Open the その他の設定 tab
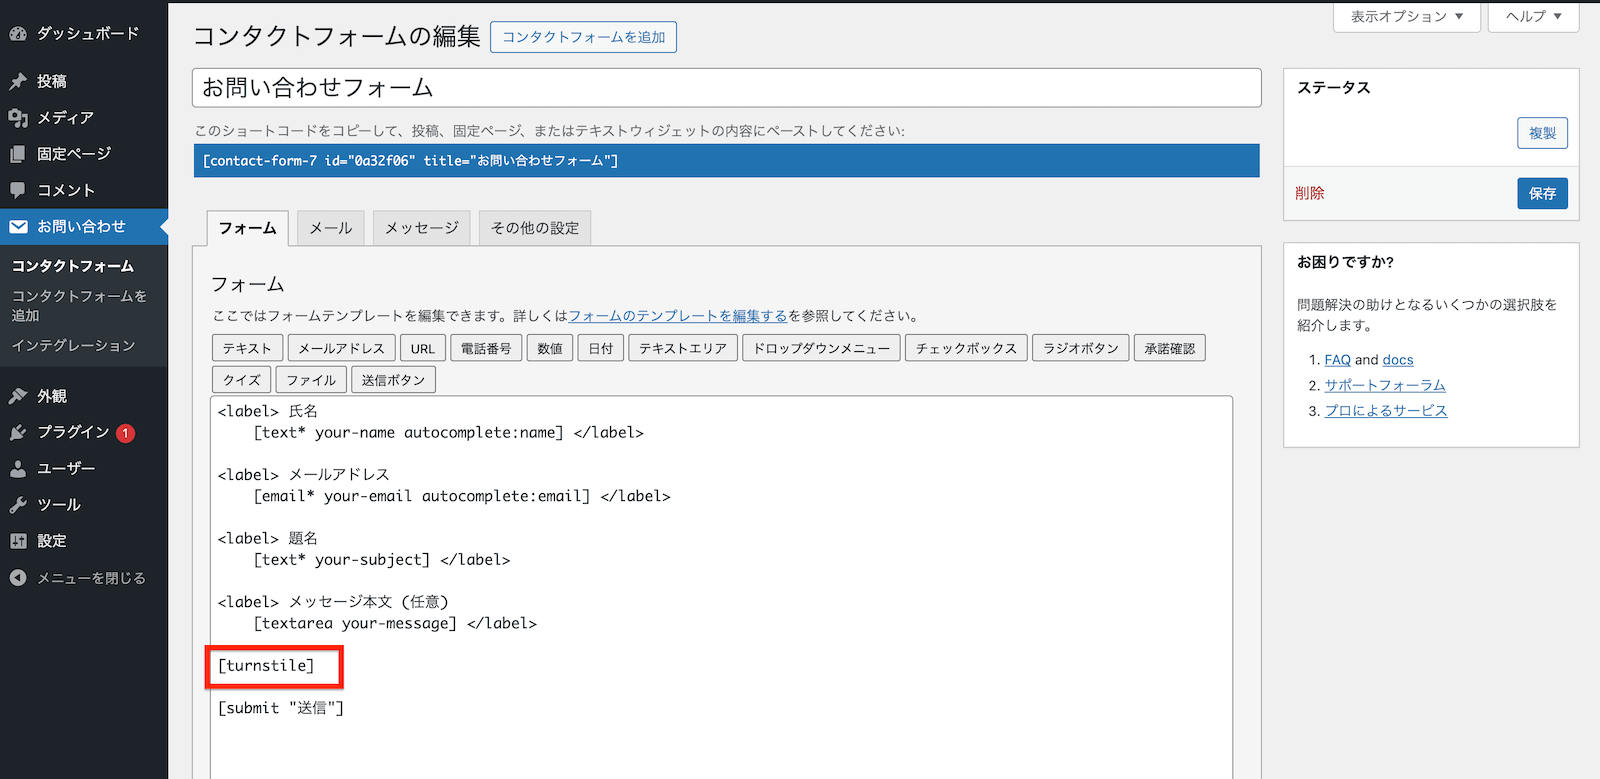Viewport: 1600px width, 779px height. click(535, 228)
